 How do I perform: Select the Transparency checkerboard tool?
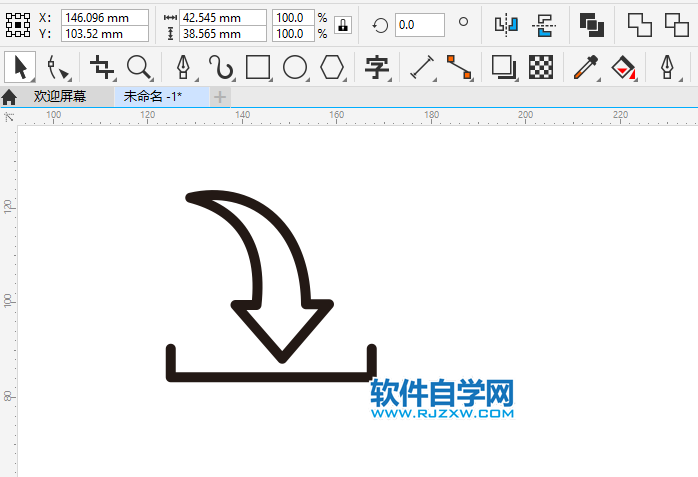541,68
